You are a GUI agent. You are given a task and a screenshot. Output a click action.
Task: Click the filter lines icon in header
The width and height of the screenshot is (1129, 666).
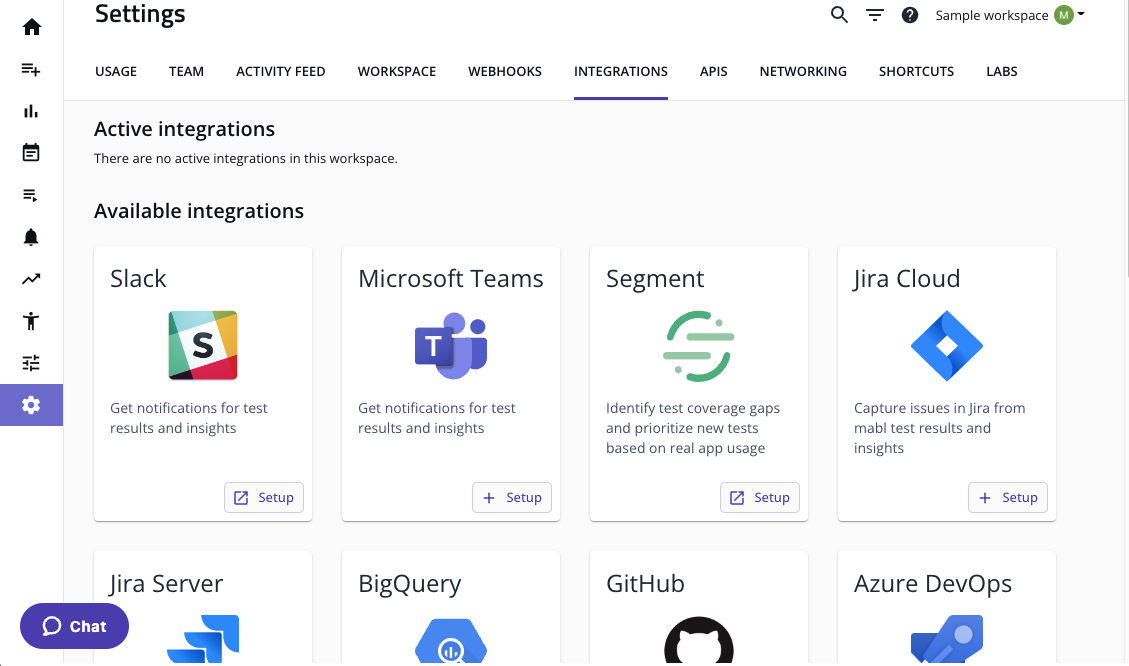pyautogui.click(x=875, y=15)
